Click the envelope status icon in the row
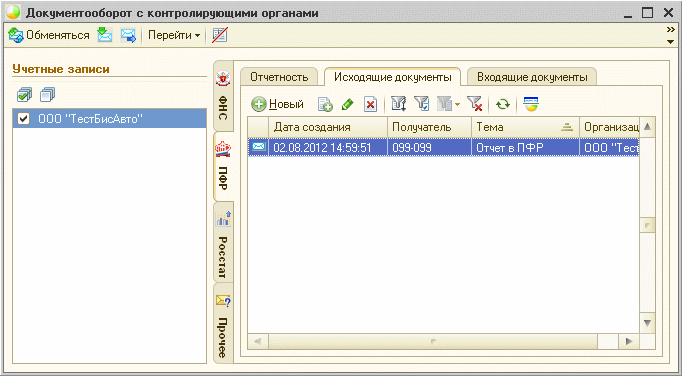Screen dimensions: 682x376 pos(258,148)
